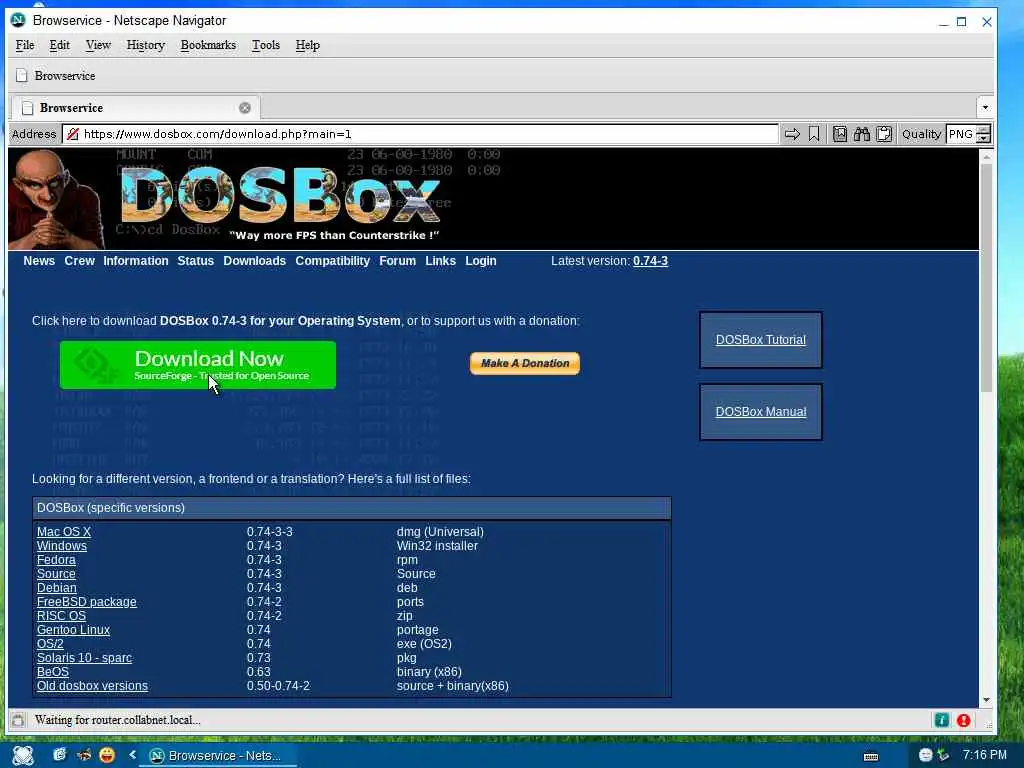Go to the Crew page link
The image size is (1024, 768).
(x=80, y=261)
